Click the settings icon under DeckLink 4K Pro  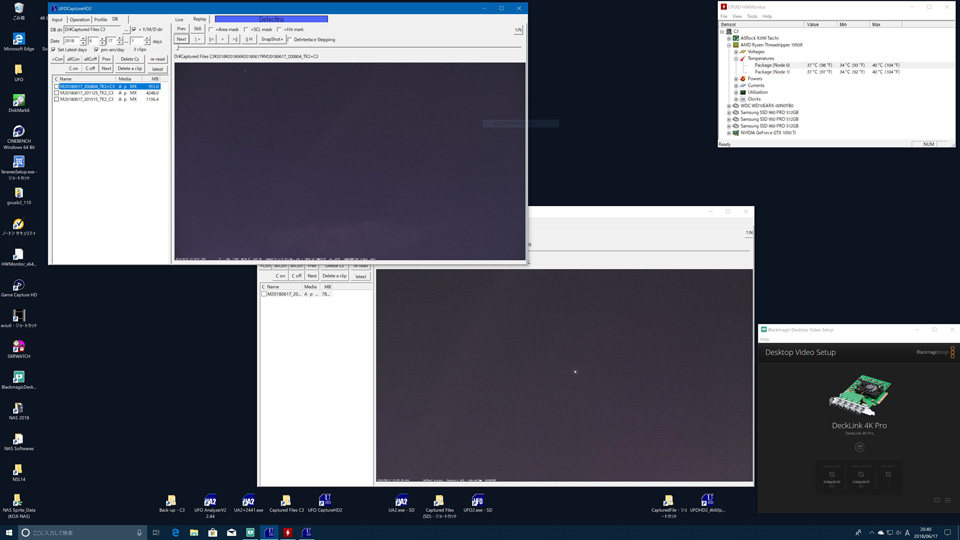tap(860, 447)
